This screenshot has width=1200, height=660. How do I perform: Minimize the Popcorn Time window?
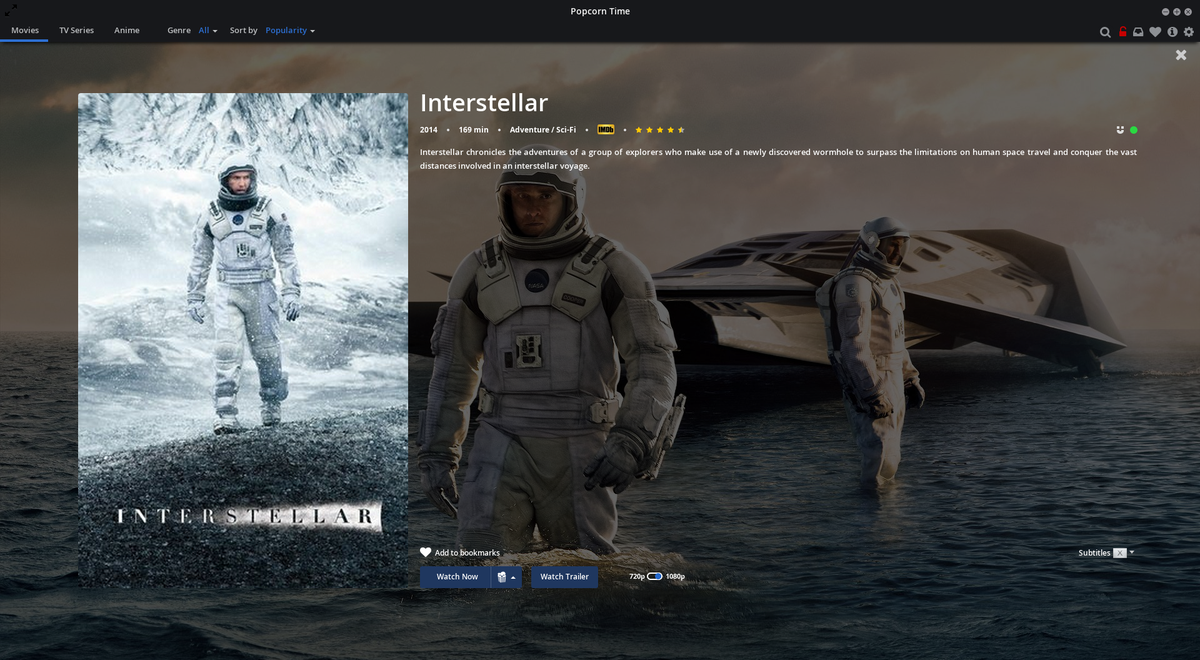(1165, 11)
